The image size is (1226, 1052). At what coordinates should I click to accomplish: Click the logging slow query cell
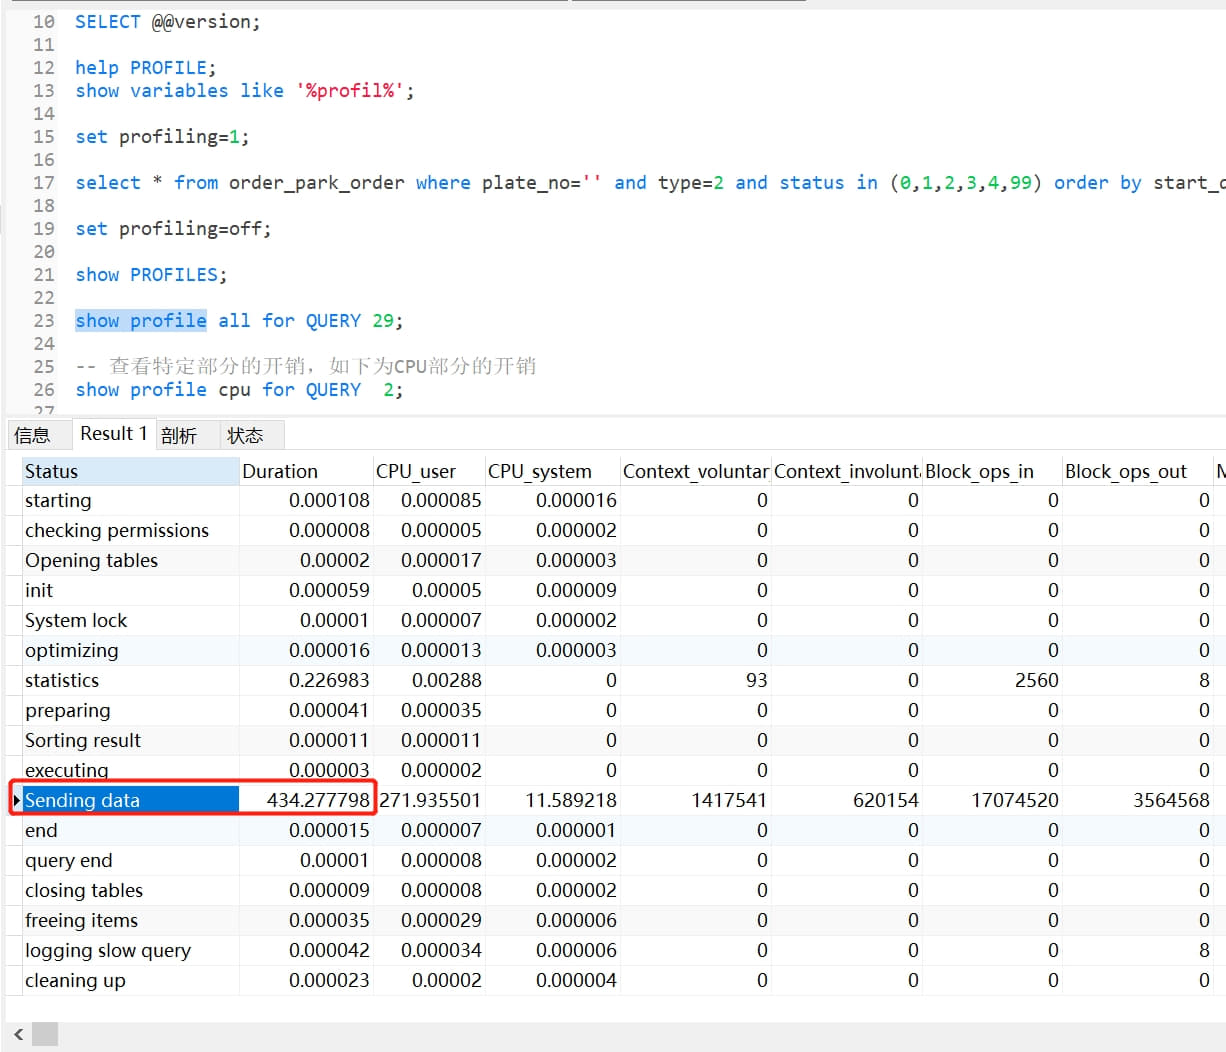130,951
